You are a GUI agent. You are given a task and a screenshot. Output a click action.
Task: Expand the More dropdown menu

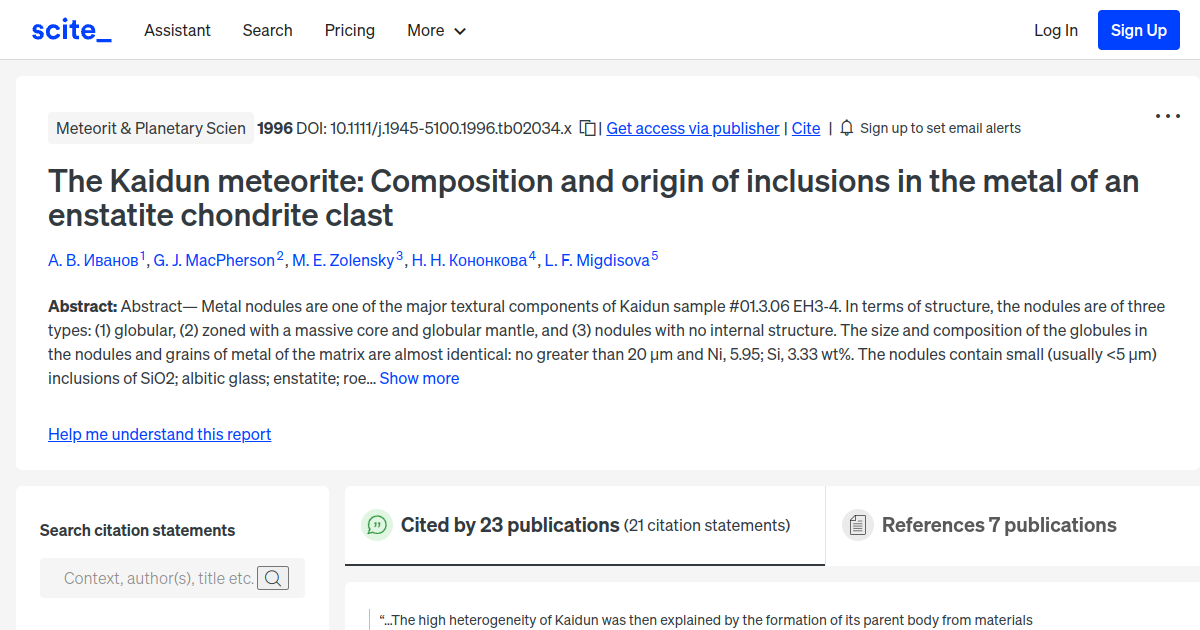click(x=436, y=30)
